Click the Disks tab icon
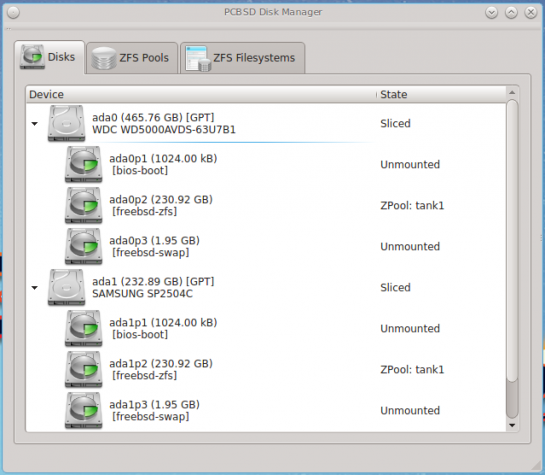Viewport: 545px width, 475px height. pos(32,57)
